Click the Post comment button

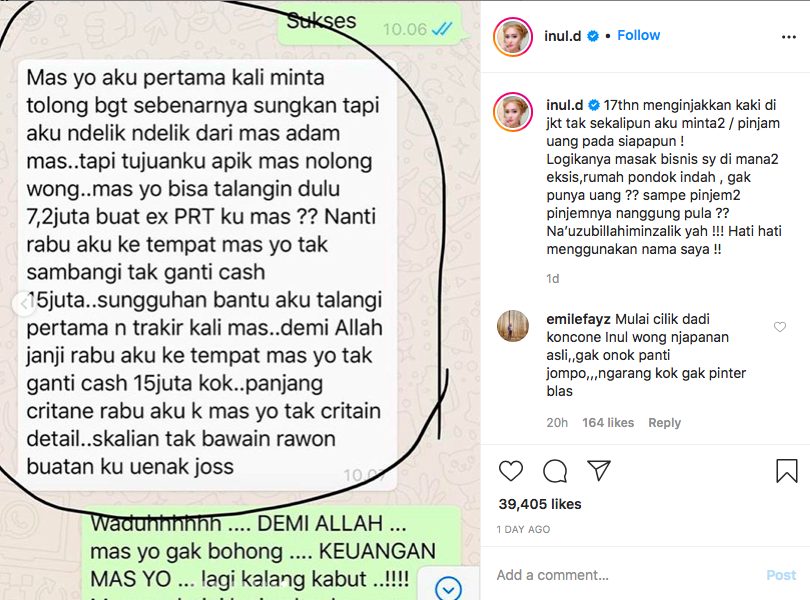click(x=781, y=575)
